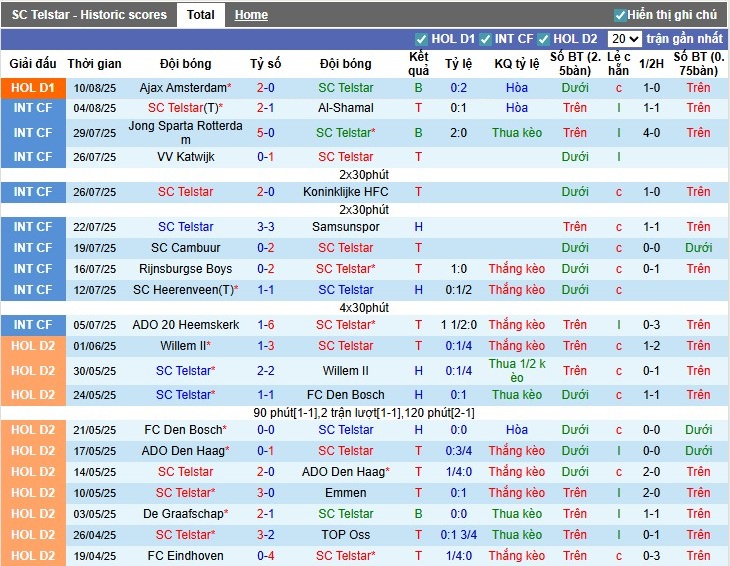Open the Koninklijke HFC team link

click(x=345, y=192)
